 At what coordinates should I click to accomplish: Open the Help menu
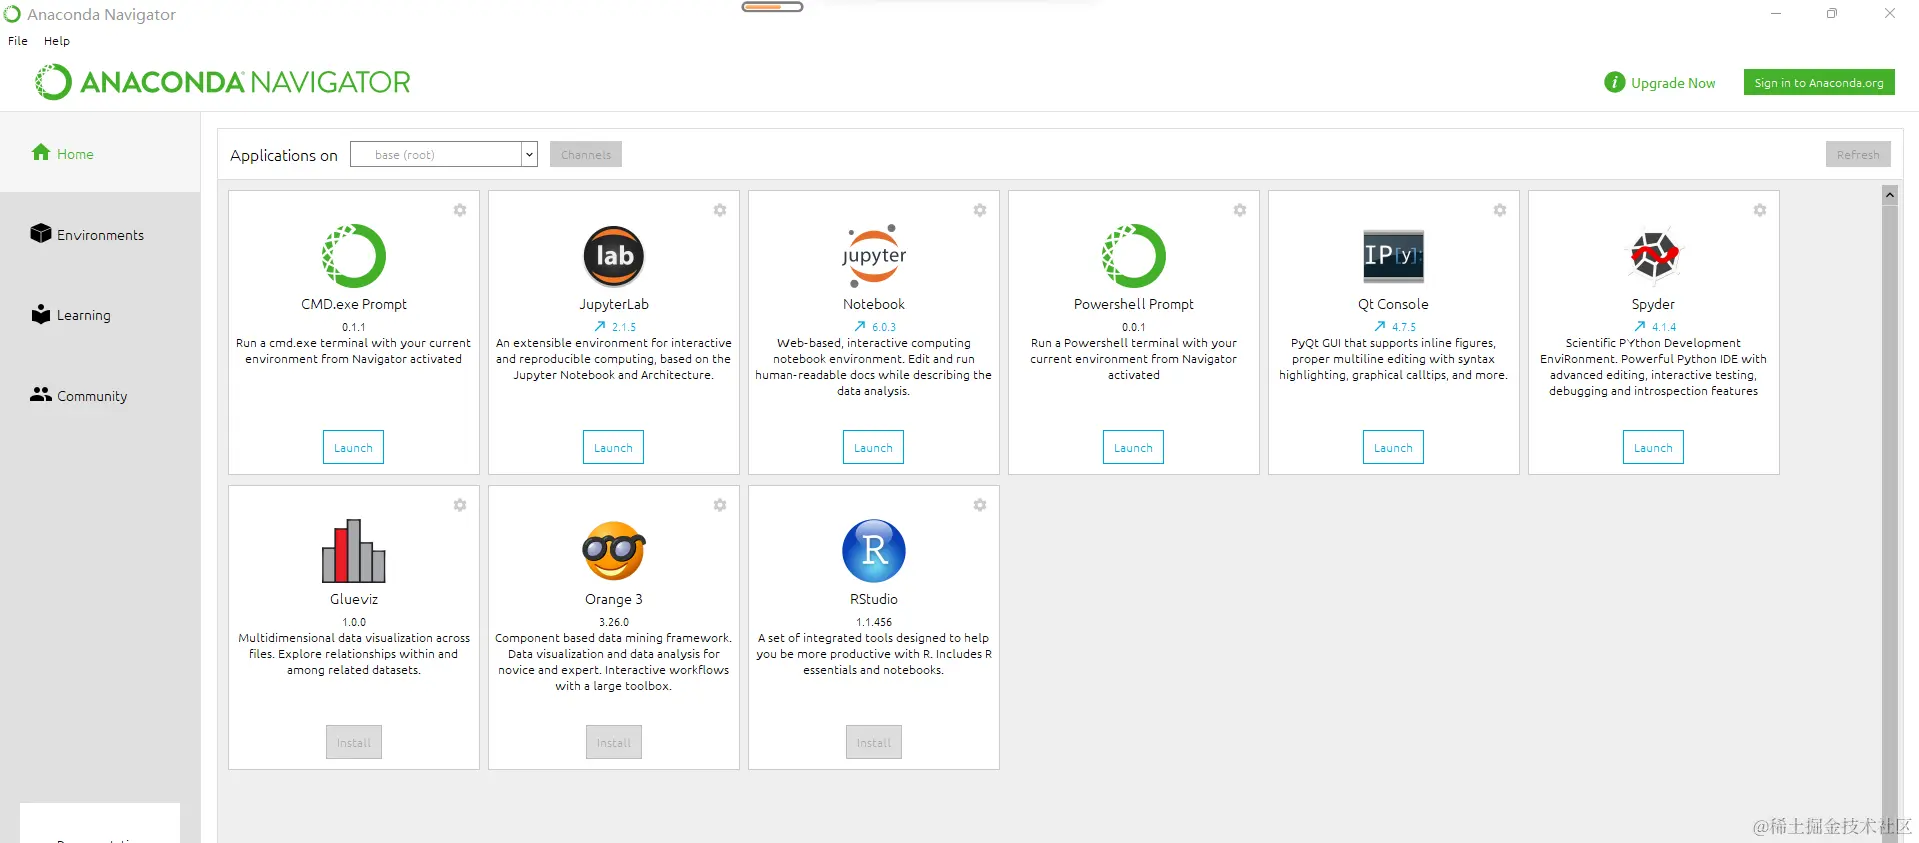tap(57, 41)
